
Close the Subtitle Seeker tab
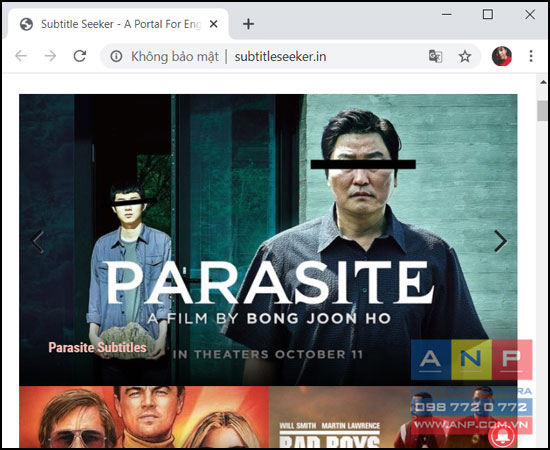coord(213,24)
